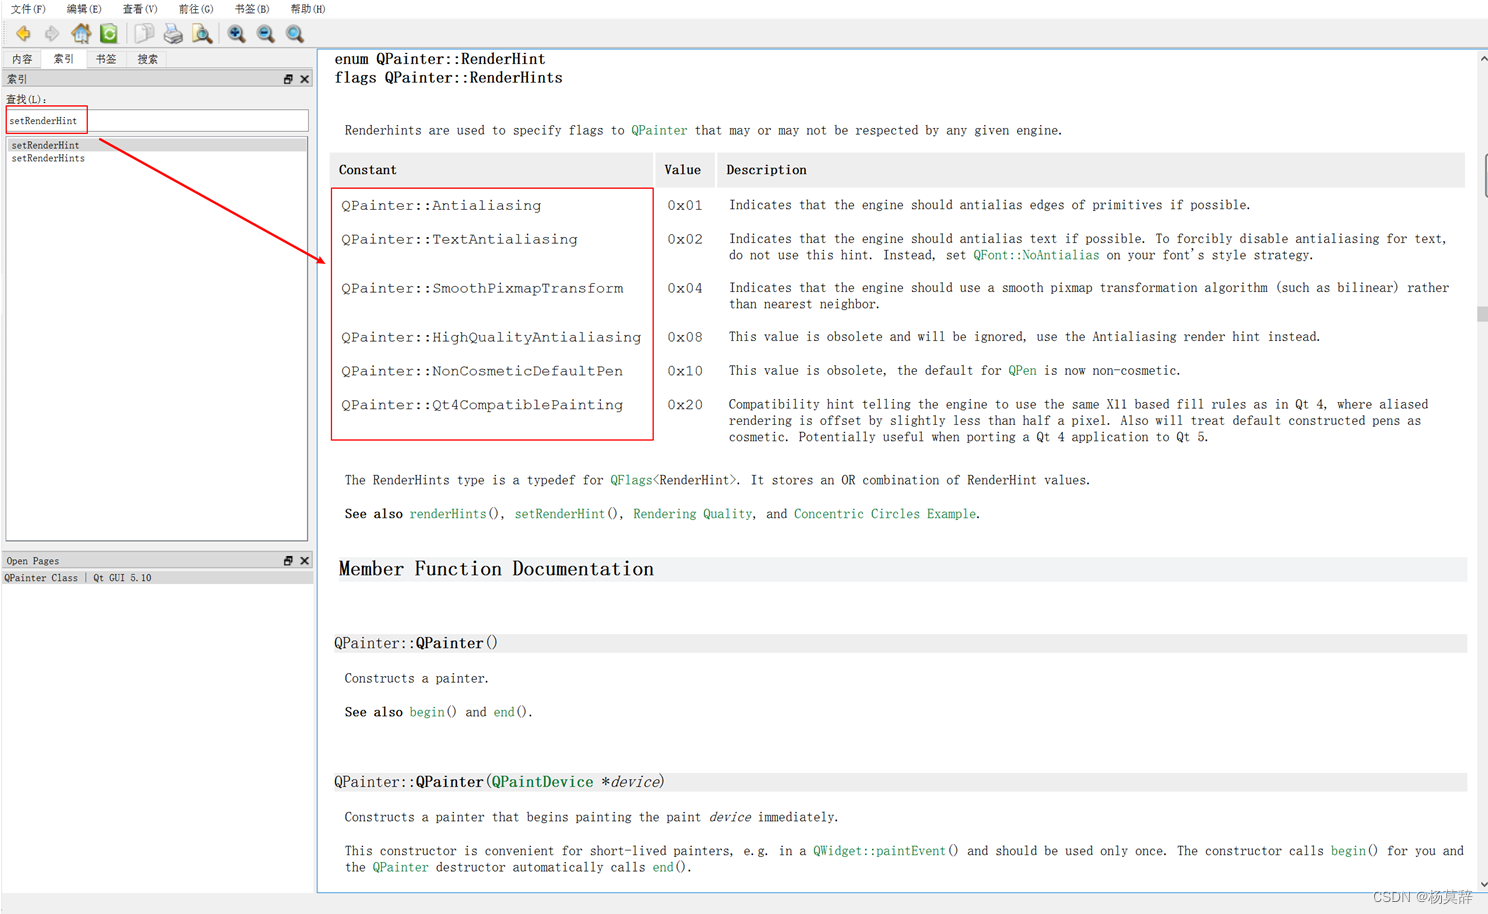The width and height of the screenshot is (1488, 914).
Task: Follow QPainter link before 'destructor automatically'
Action: [x=400, y=867]
